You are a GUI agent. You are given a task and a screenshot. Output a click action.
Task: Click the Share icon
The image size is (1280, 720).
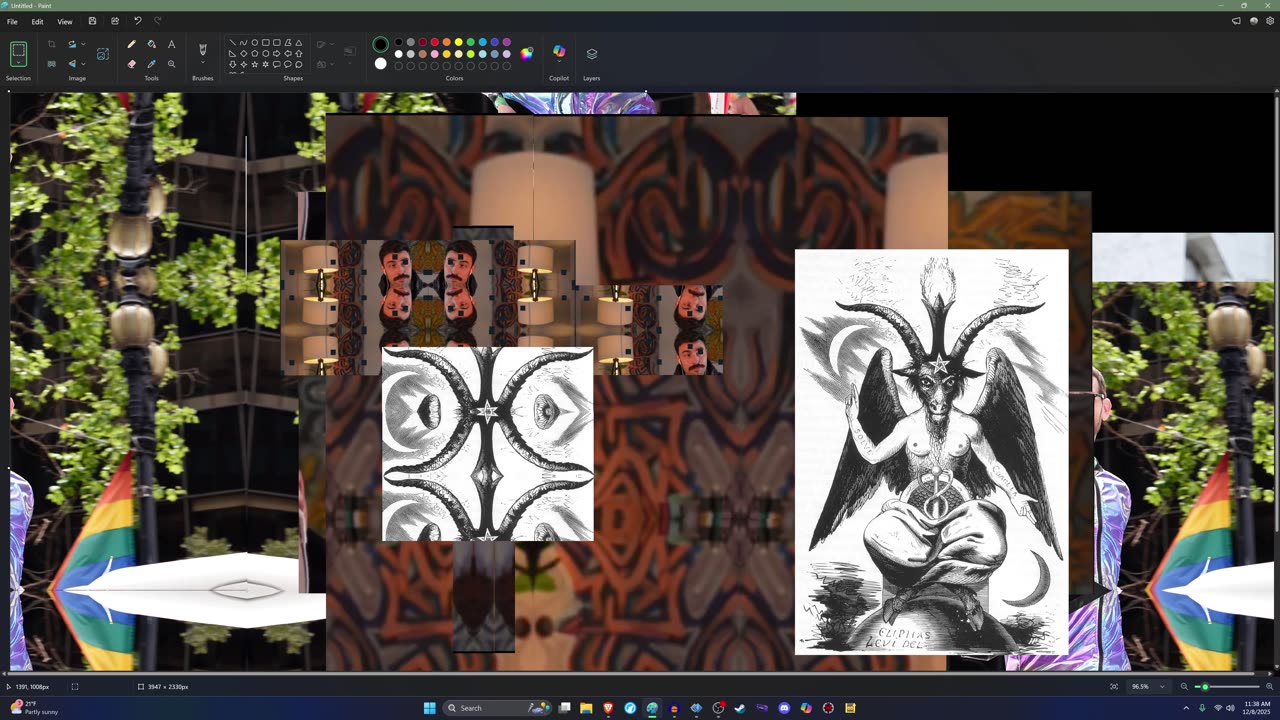[115, 21]
